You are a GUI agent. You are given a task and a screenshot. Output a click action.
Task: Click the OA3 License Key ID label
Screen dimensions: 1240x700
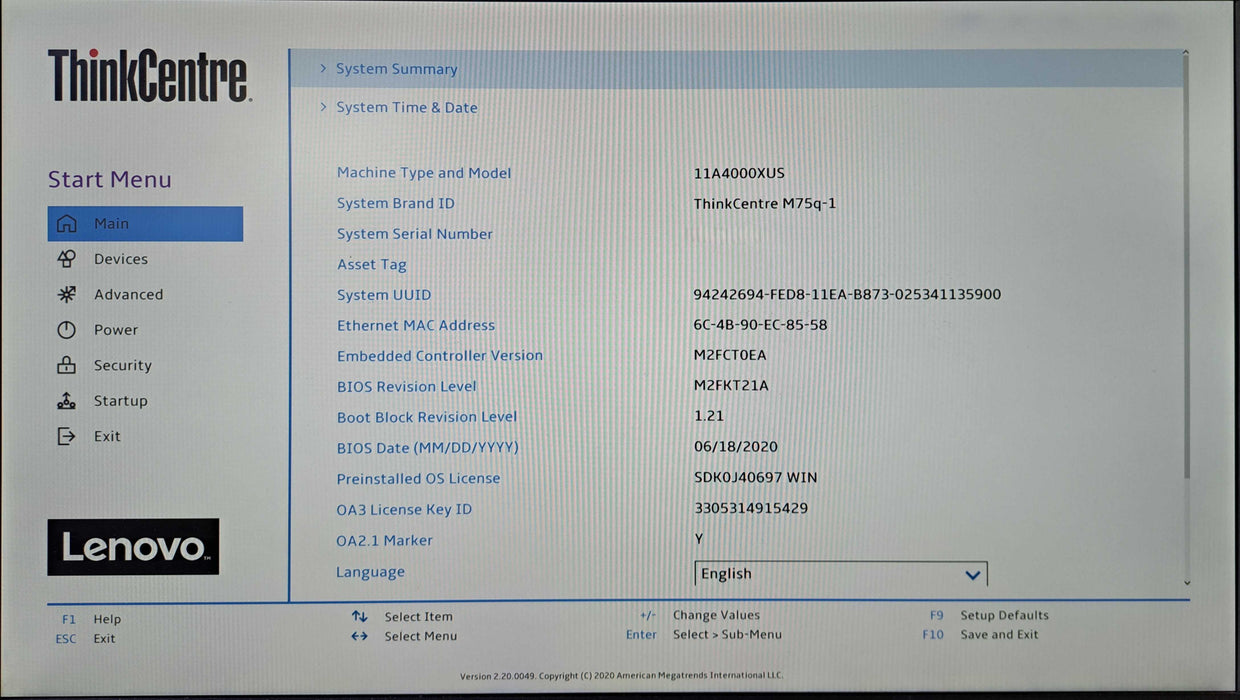click(x=404, y=509)
